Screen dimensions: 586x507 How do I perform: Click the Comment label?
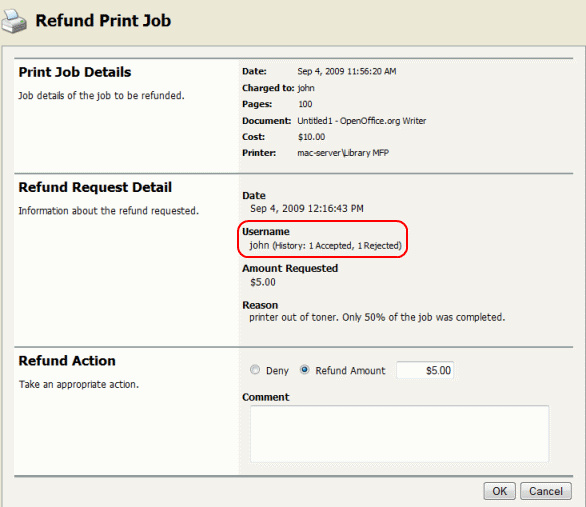266,397
